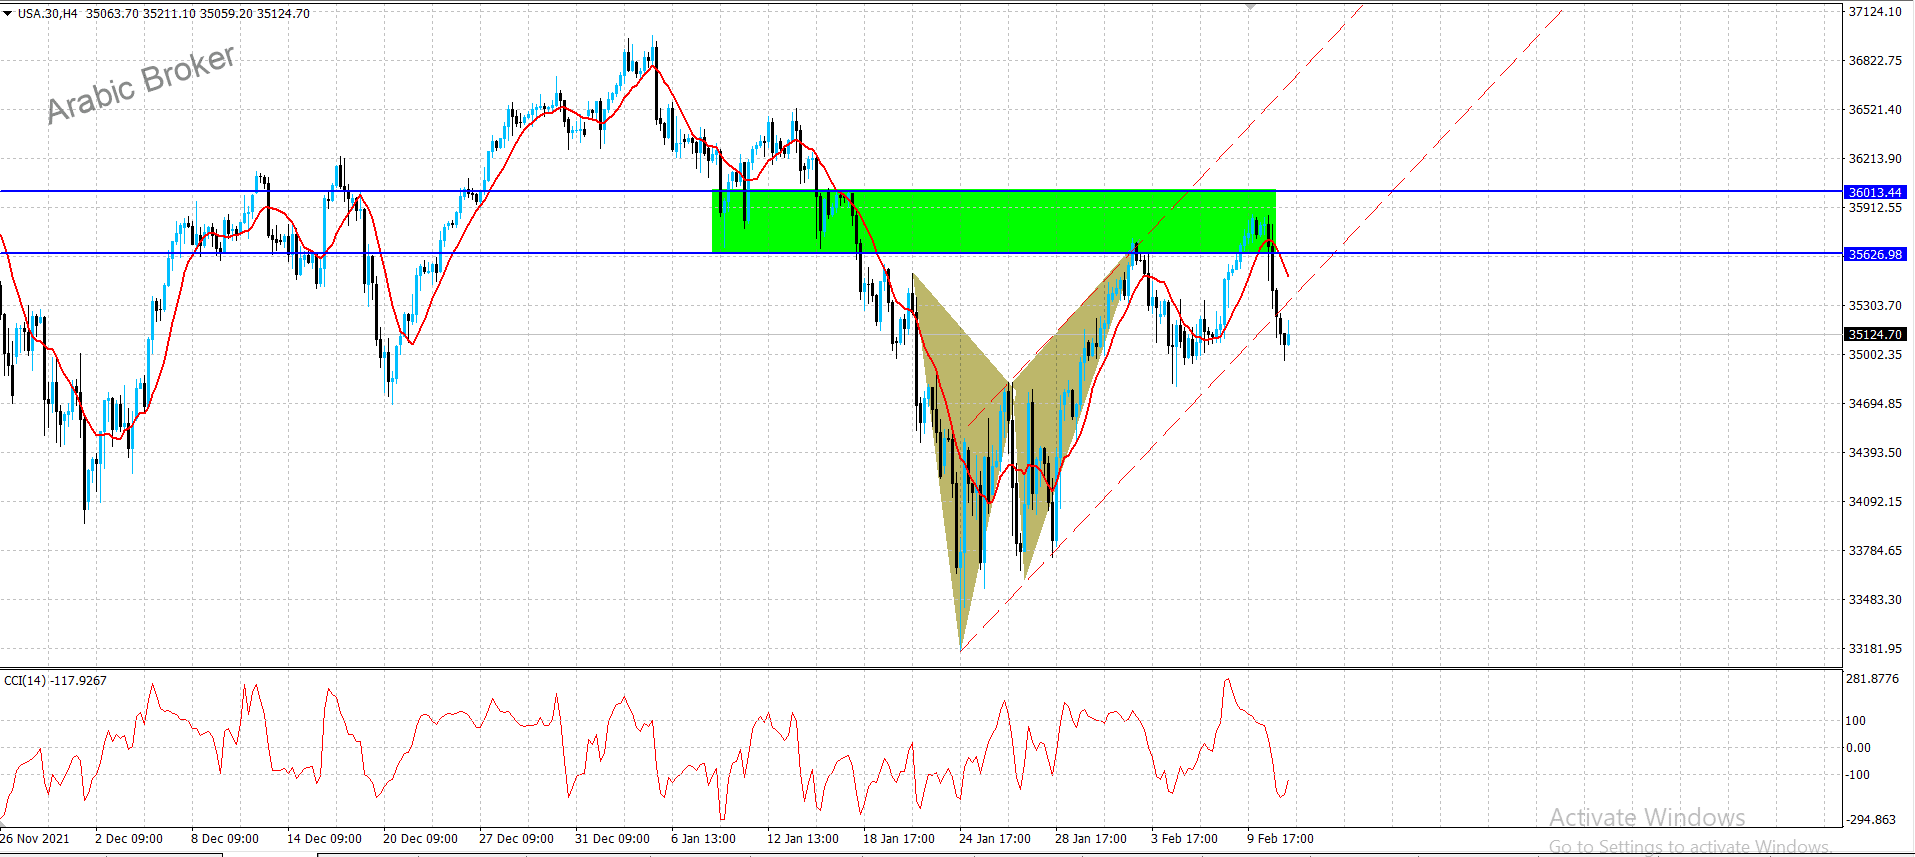Select the low value 35059.20 in header
This screenshot has height=857, width=1915.
(227, 13)
